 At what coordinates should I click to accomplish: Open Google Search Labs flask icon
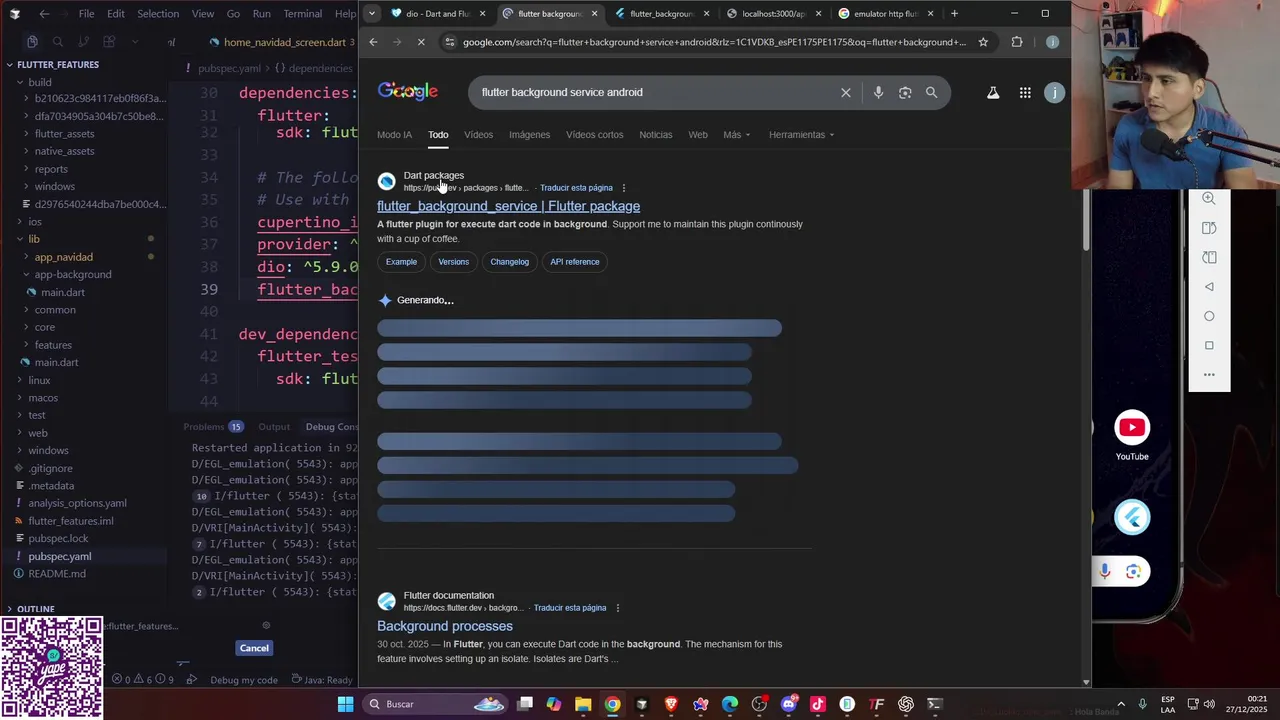click(993, 92)
